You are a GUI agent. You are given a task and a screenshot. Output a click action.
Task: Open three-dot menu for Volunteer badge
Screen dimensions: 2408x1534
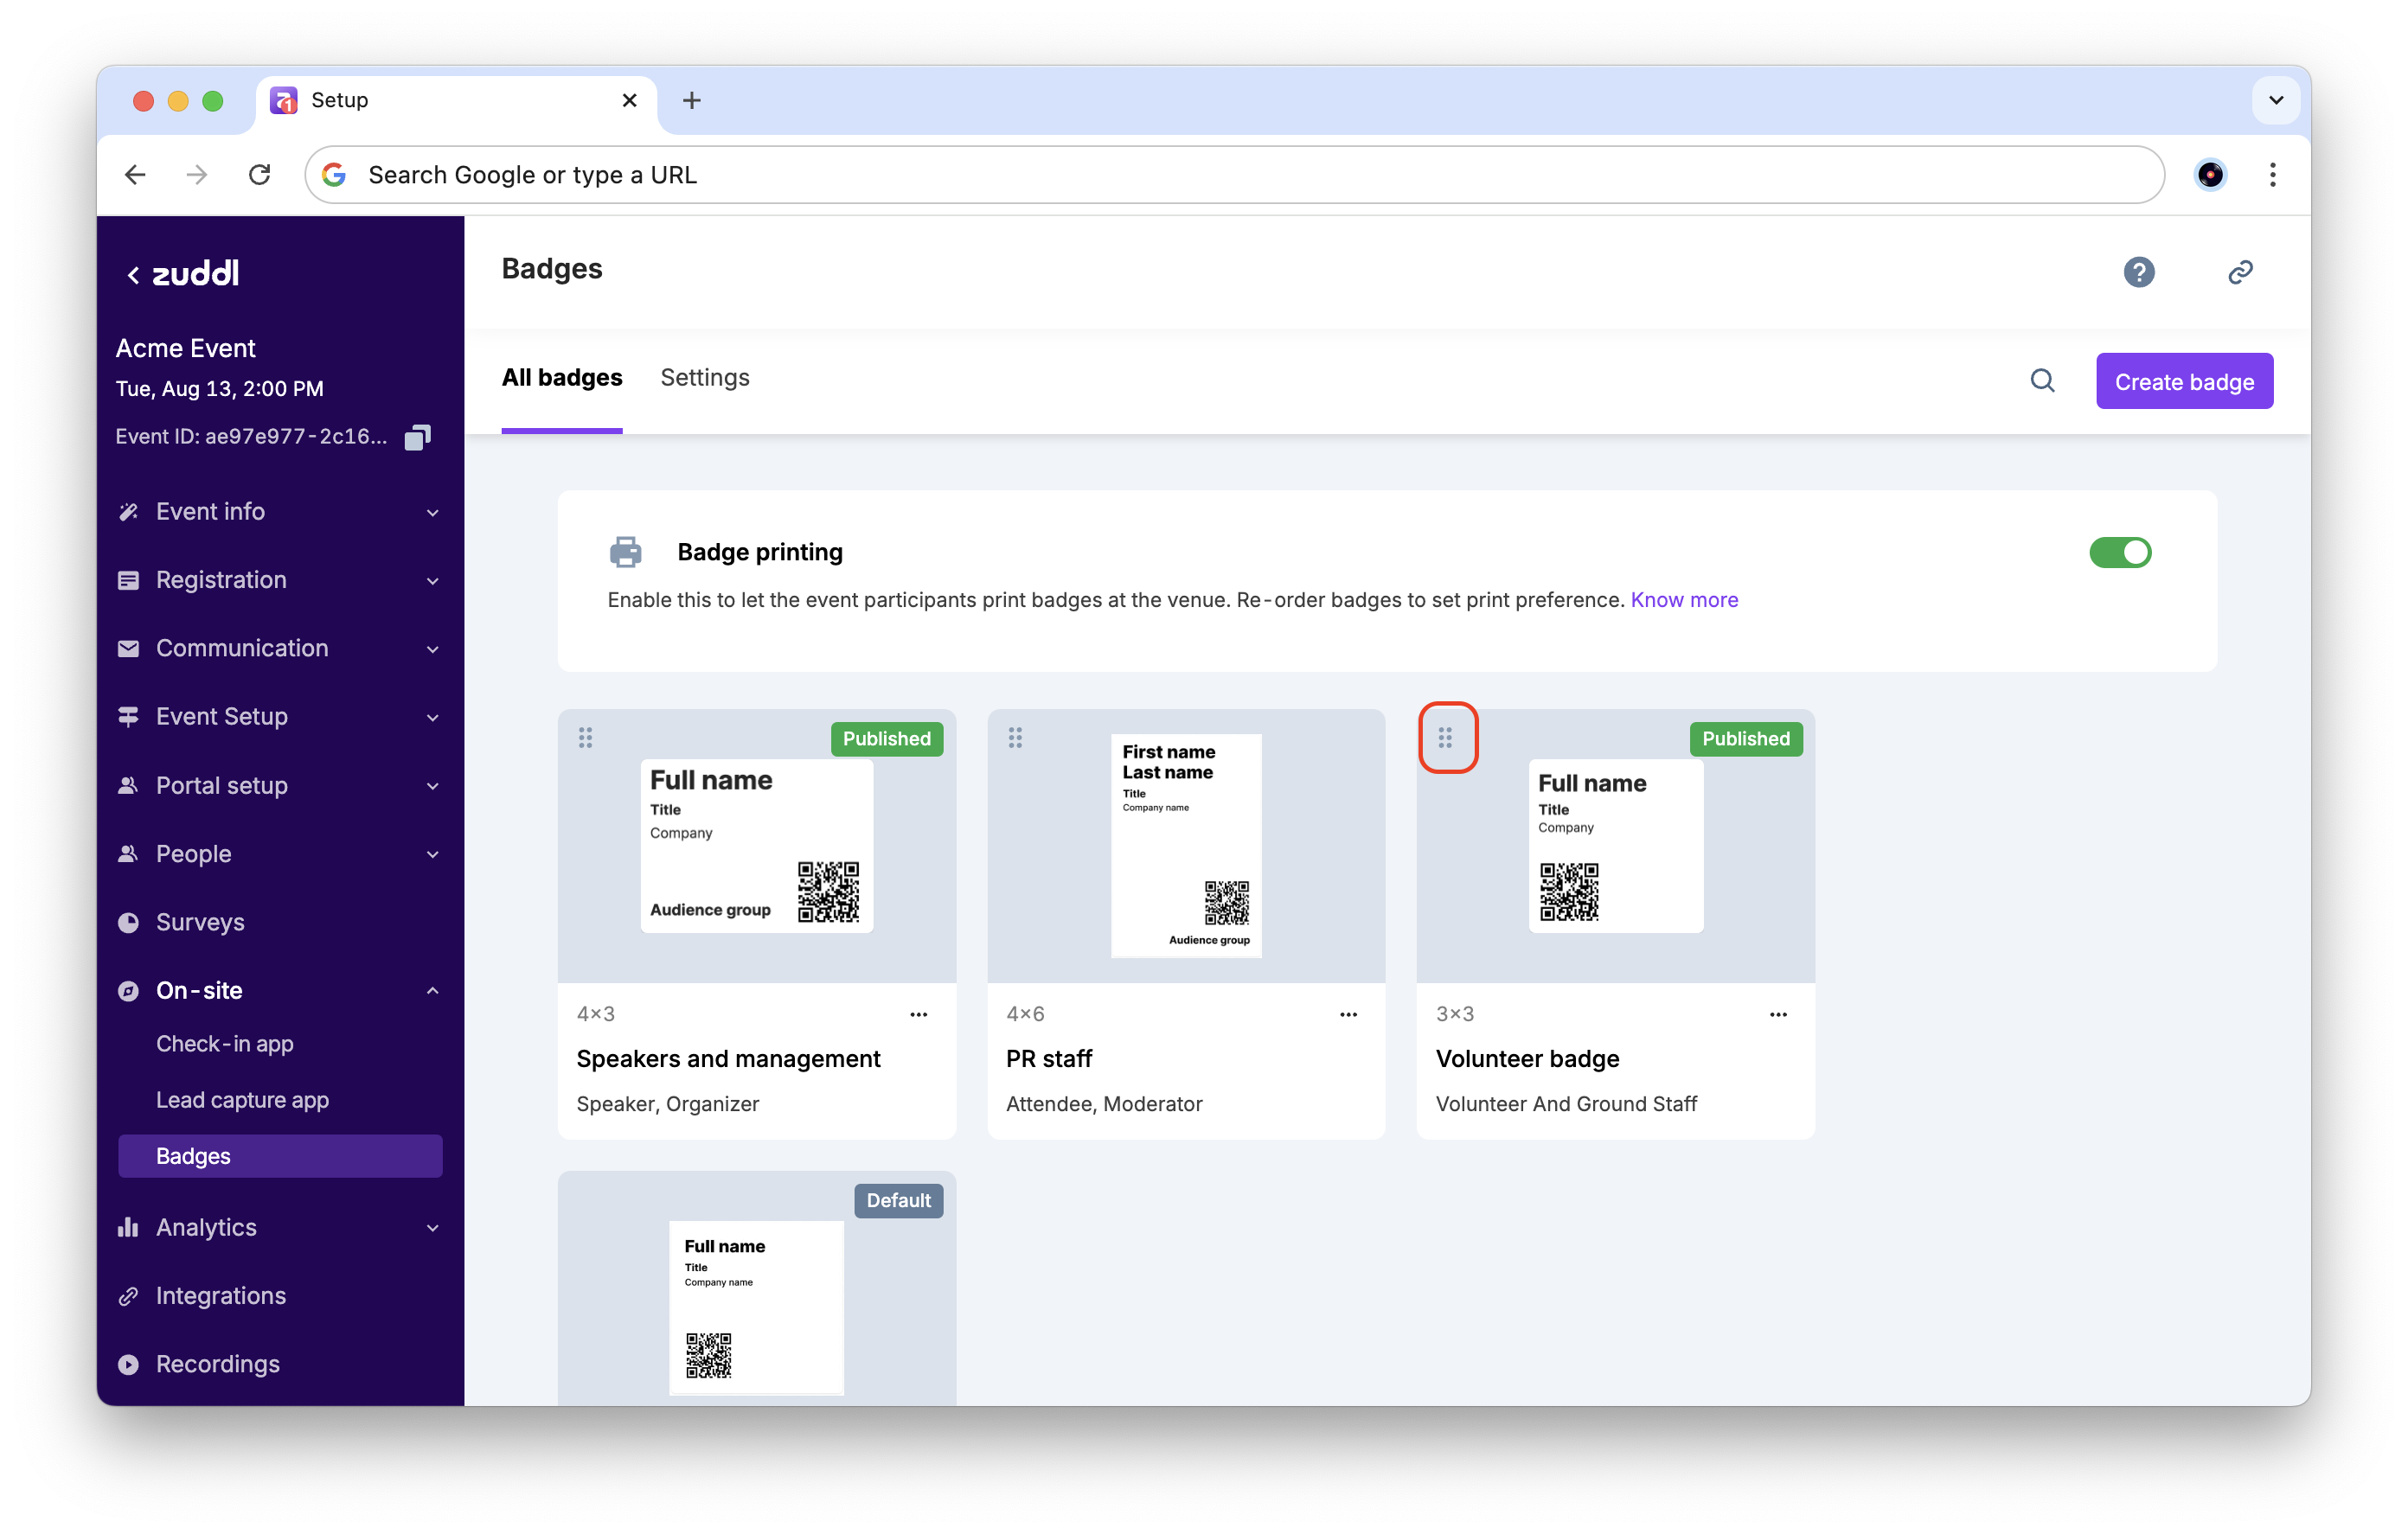point(1777,1014)
